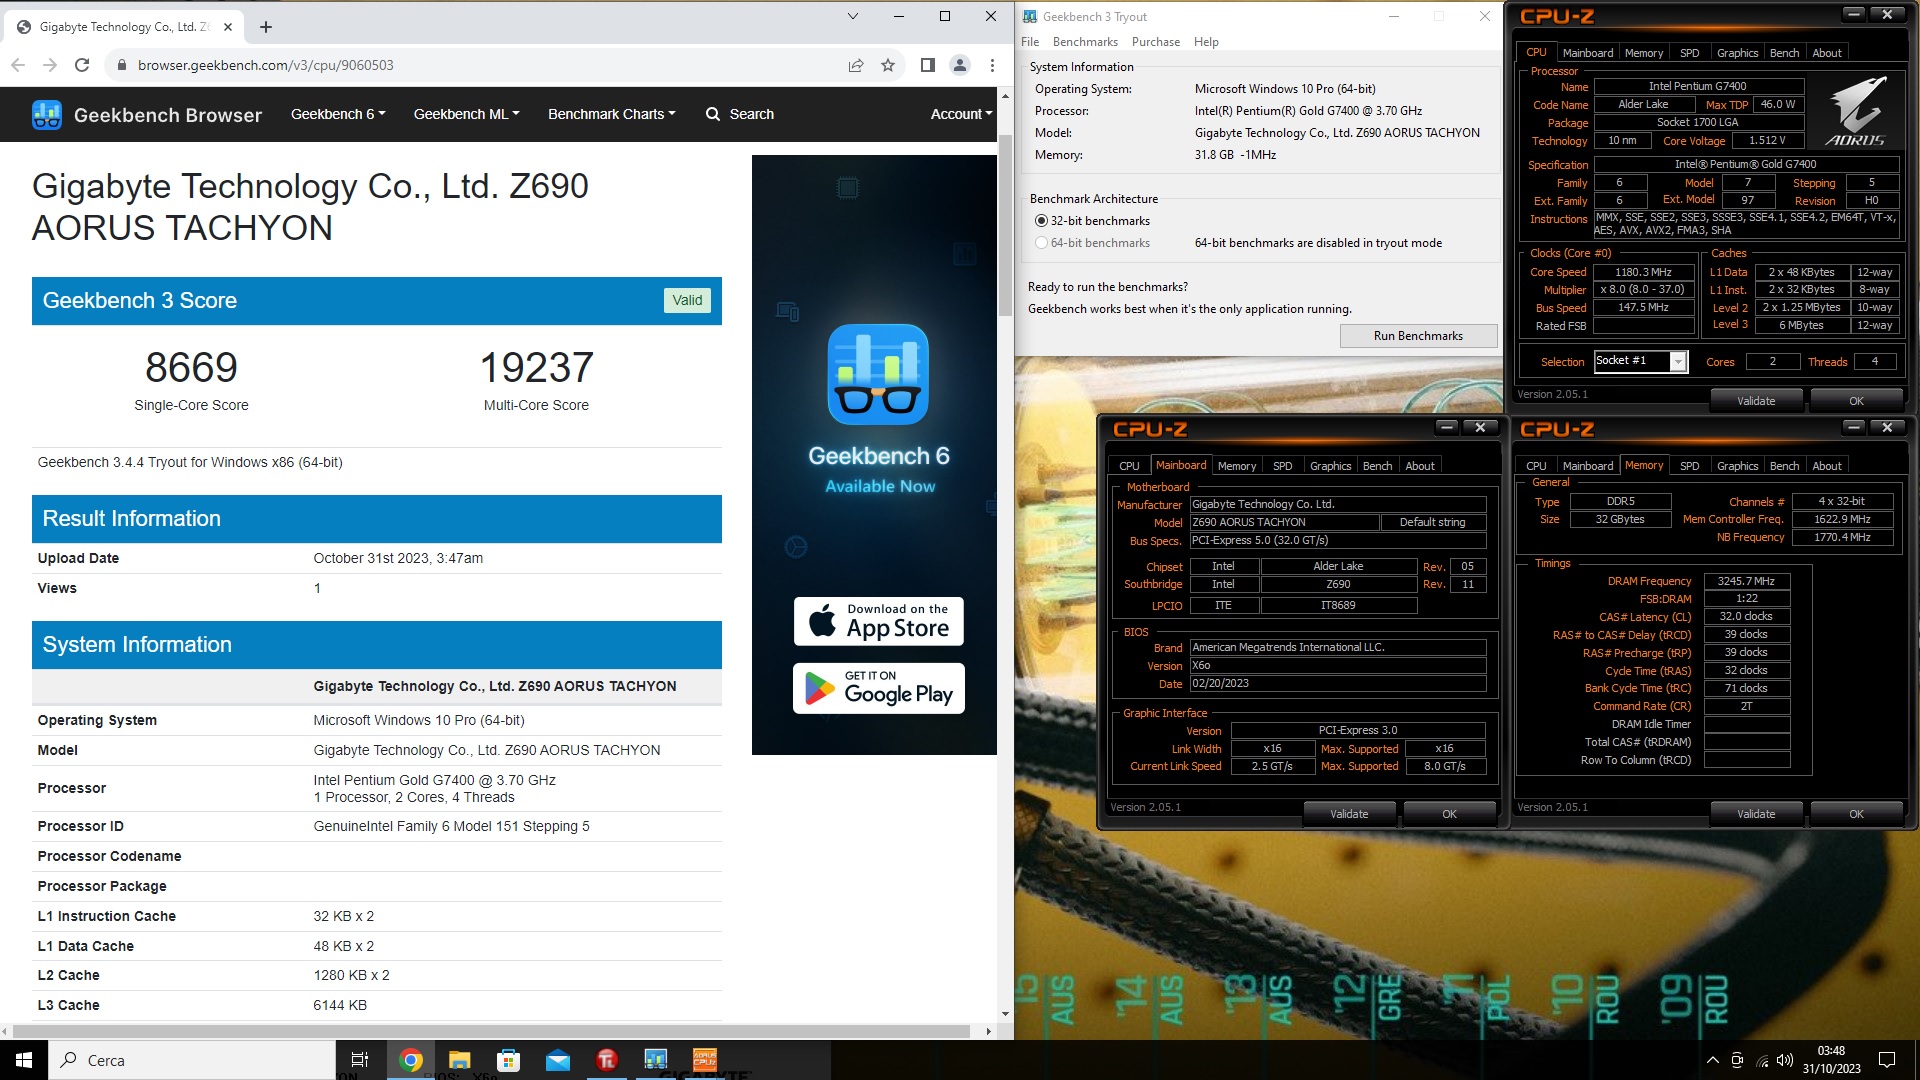Screen dimensions: 1920x1080
Task: Open the Purchase menu in Geekbench 3
Action: [1156, 42]
